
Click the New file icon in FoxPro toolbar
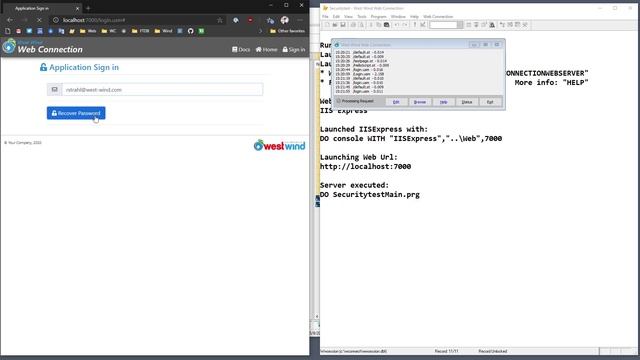[x=327, y=25]
